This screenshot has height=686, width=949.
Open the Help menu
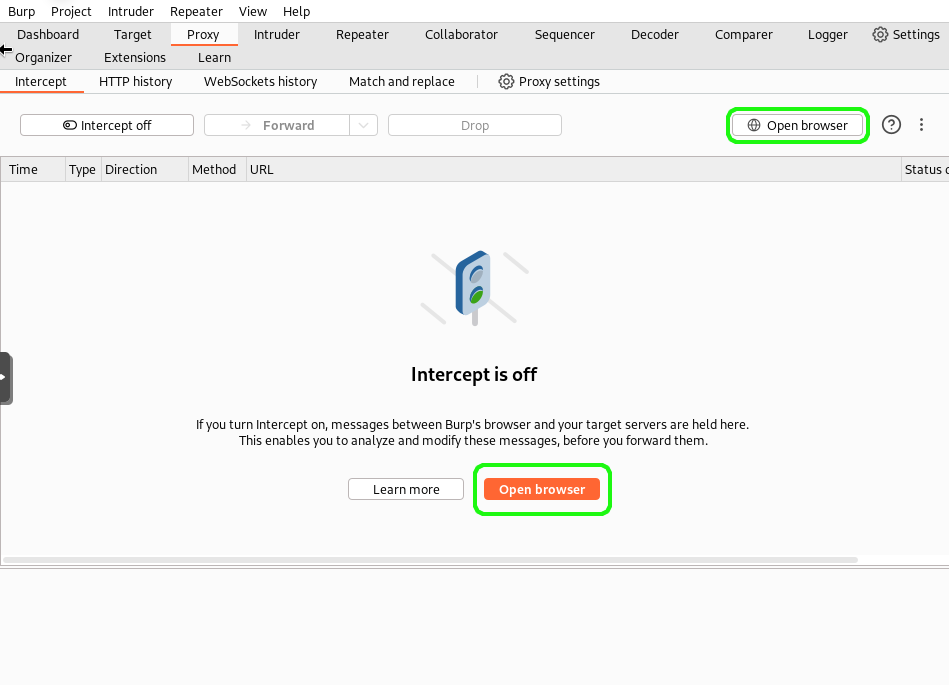(296, 12)
